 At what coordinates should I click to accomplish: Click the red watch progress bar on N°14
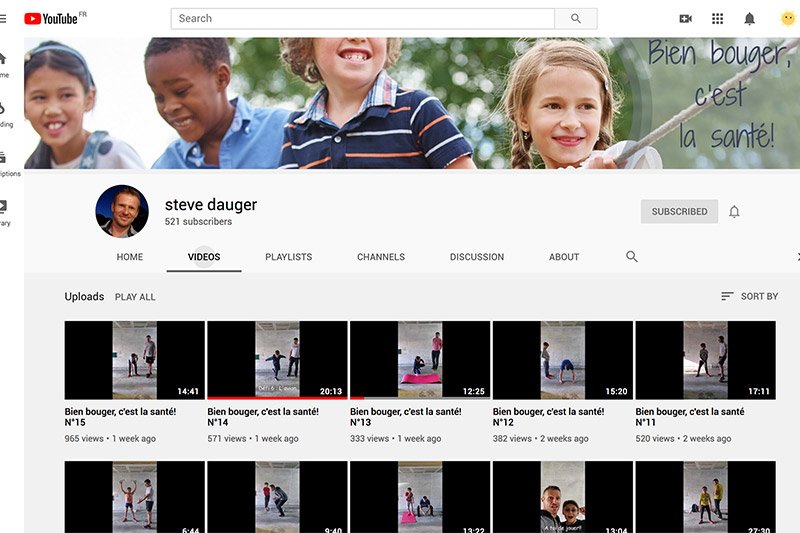click(x=277, y=398)
